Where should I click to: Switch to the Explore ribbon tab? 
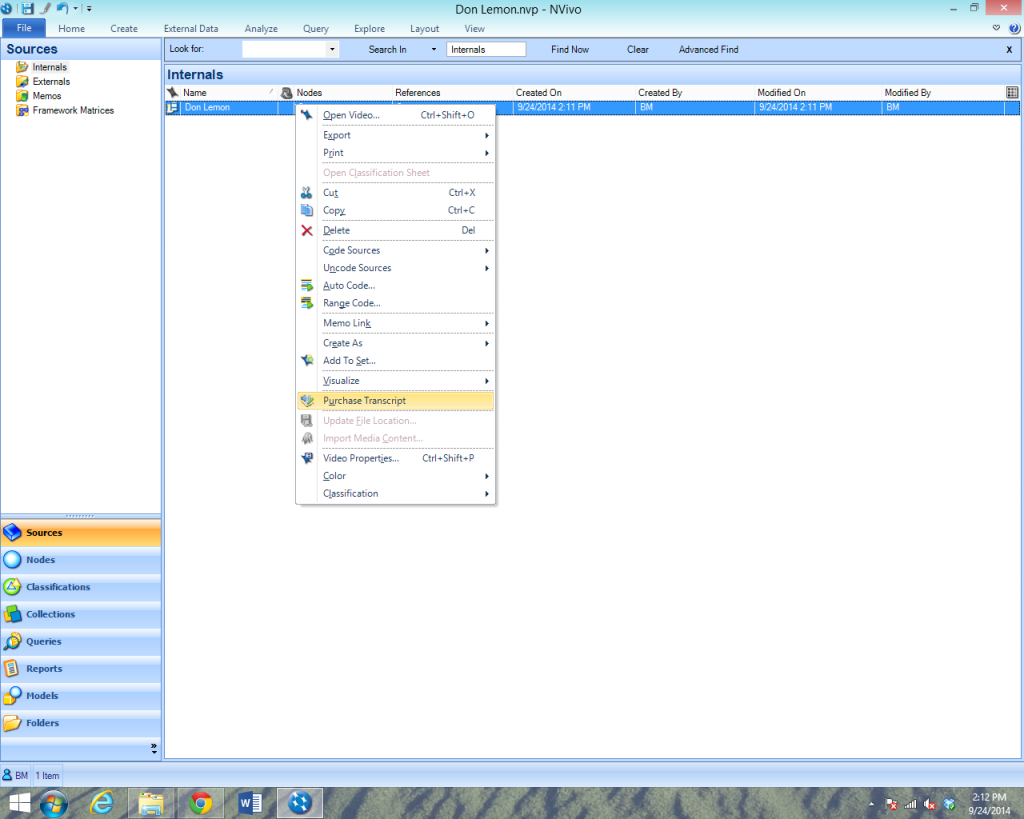pyautogui.click(x=370, y=29)
